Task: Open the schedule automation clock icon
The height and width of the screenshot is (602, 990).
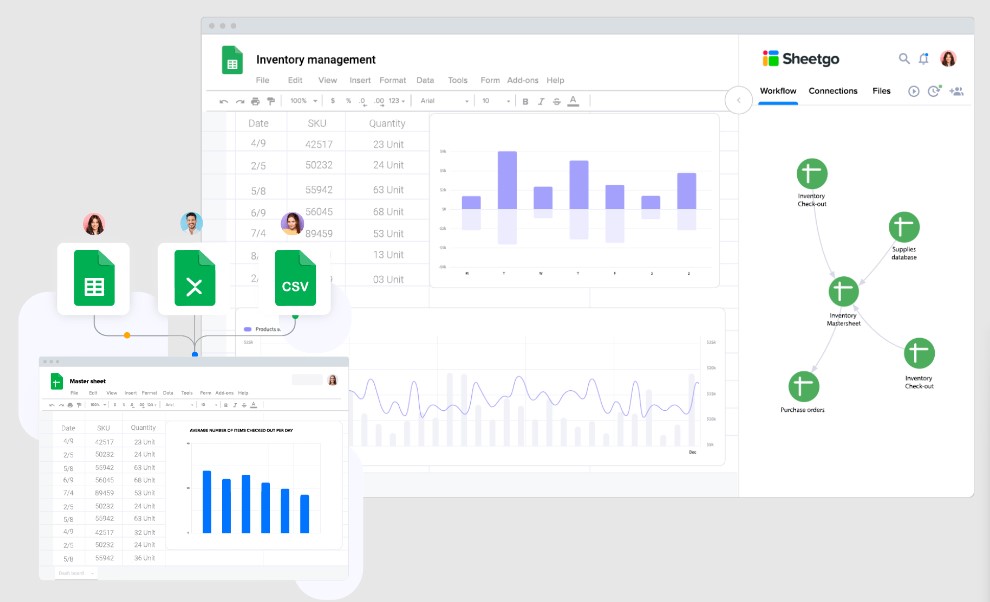Action: click(x=934, y=91)
